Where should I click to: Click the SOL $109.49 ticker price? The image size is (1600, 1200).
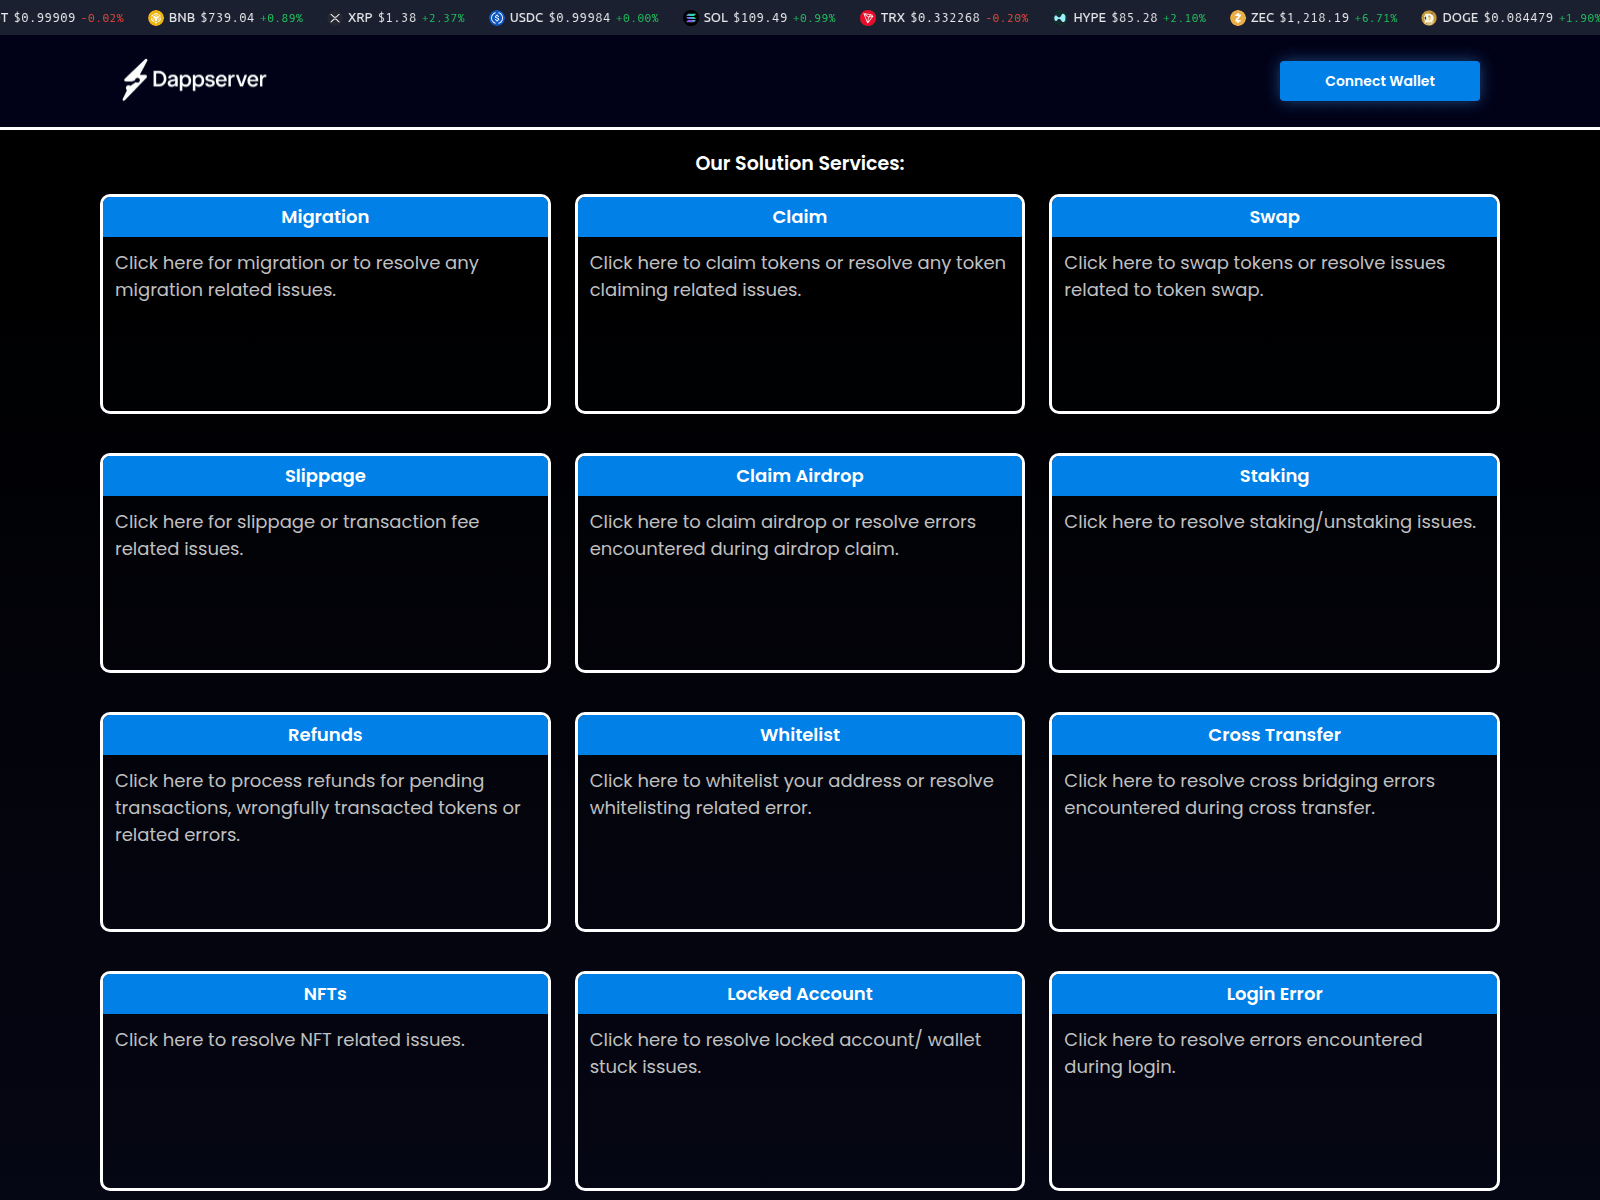(x=760, y=18)
